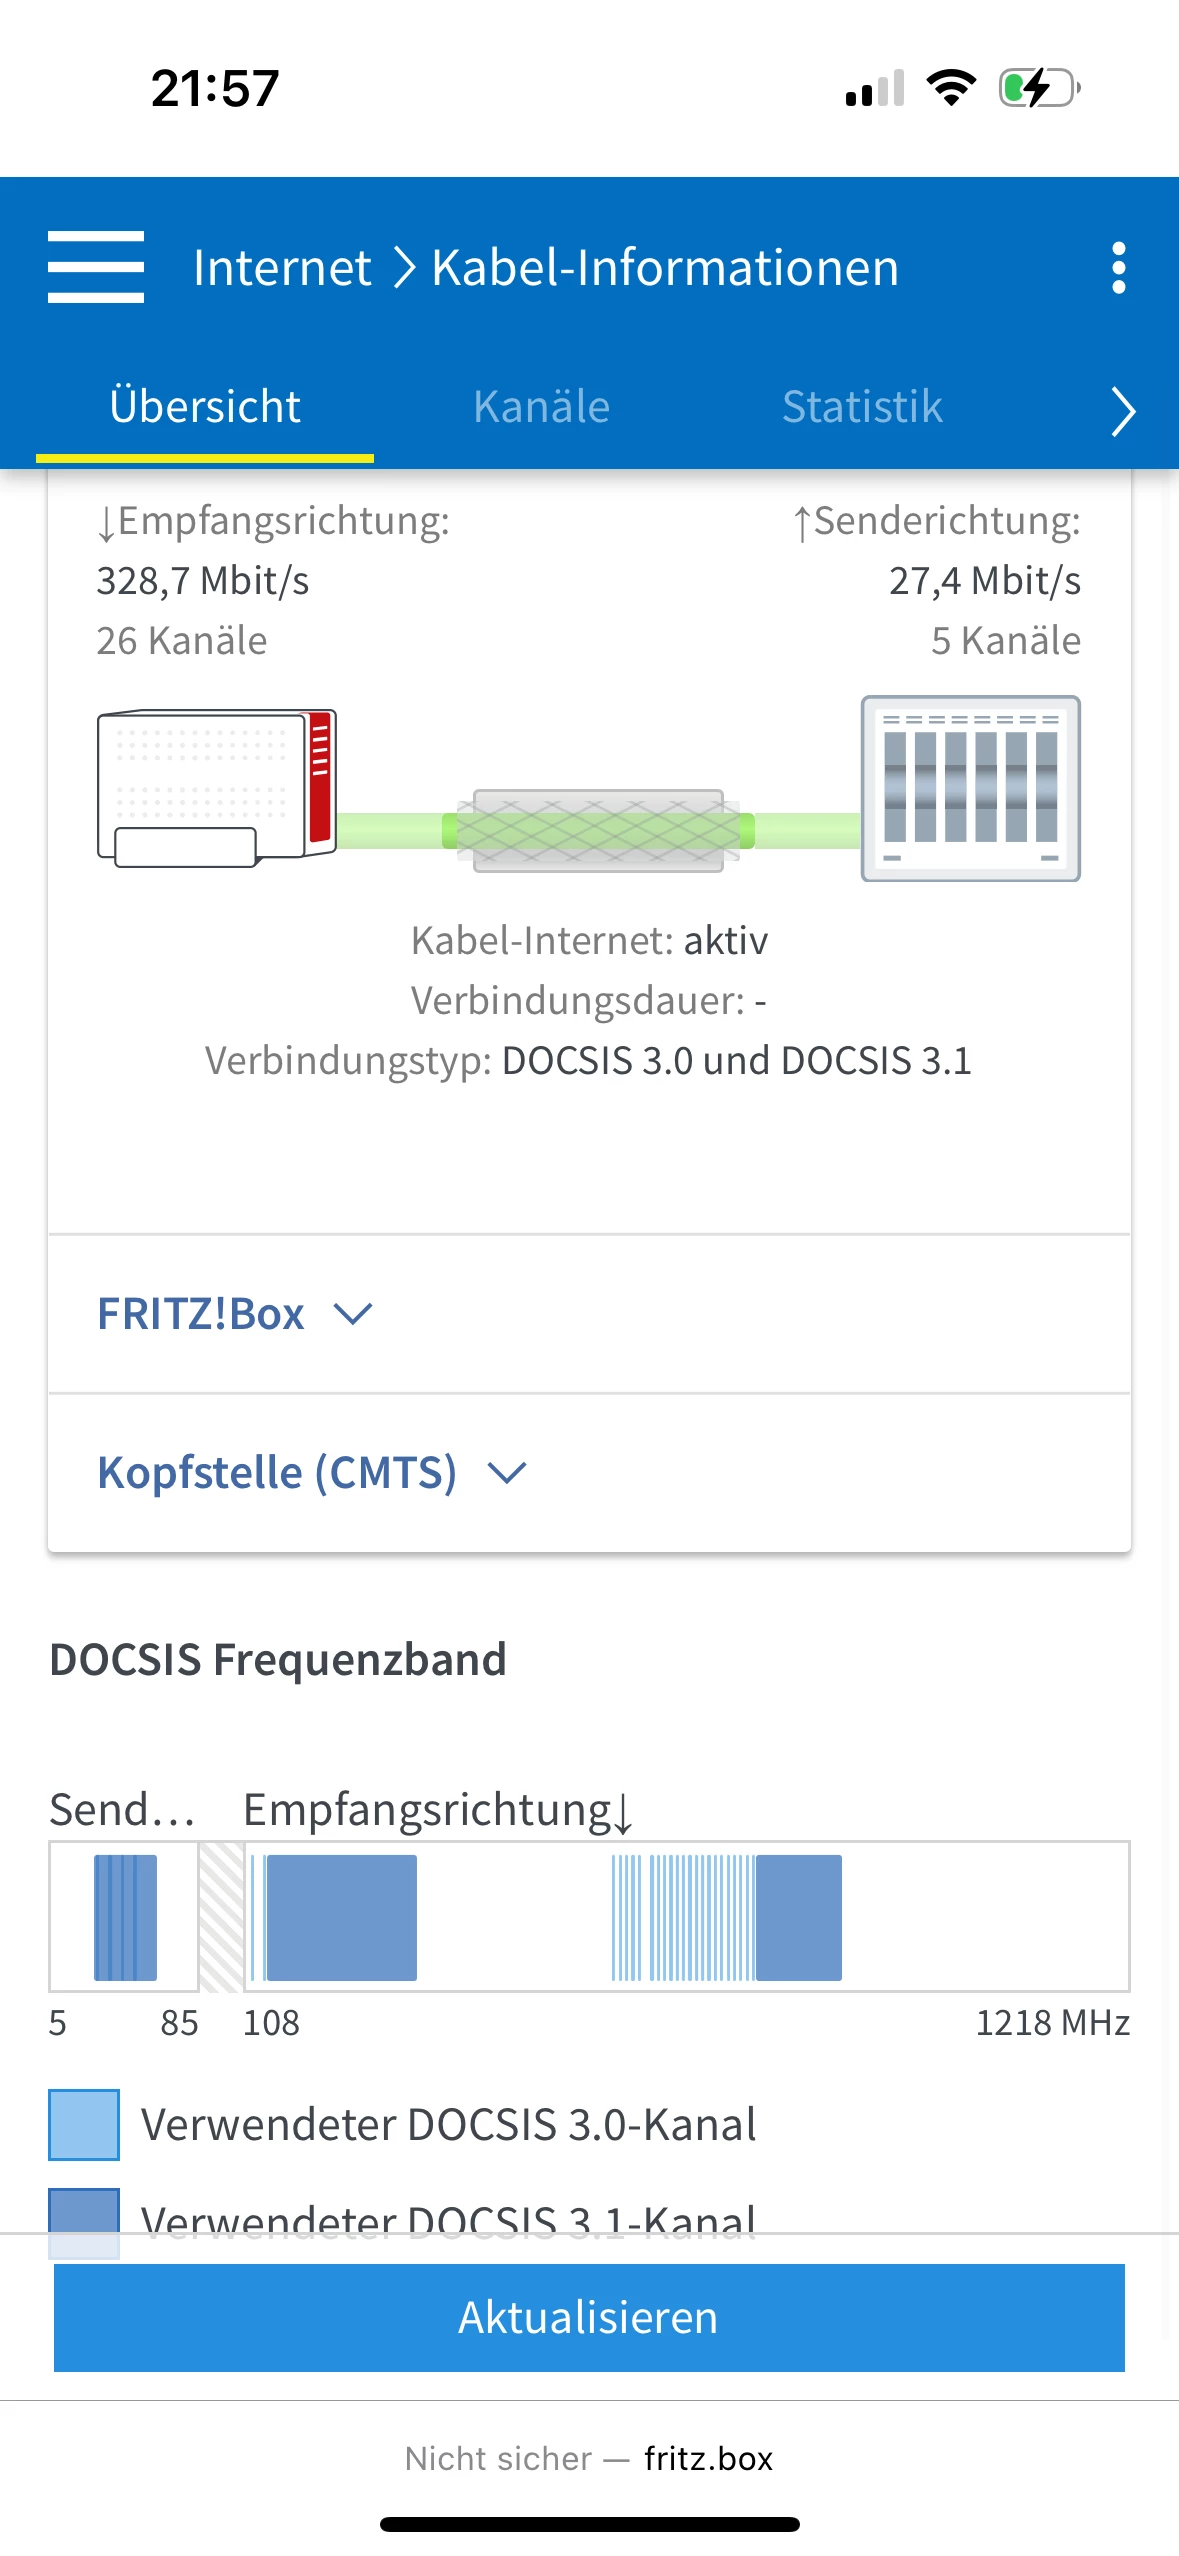Open the hamburger navigation menu
Viewport: 1179px width, 2556px height.
[x=96, y=267]
